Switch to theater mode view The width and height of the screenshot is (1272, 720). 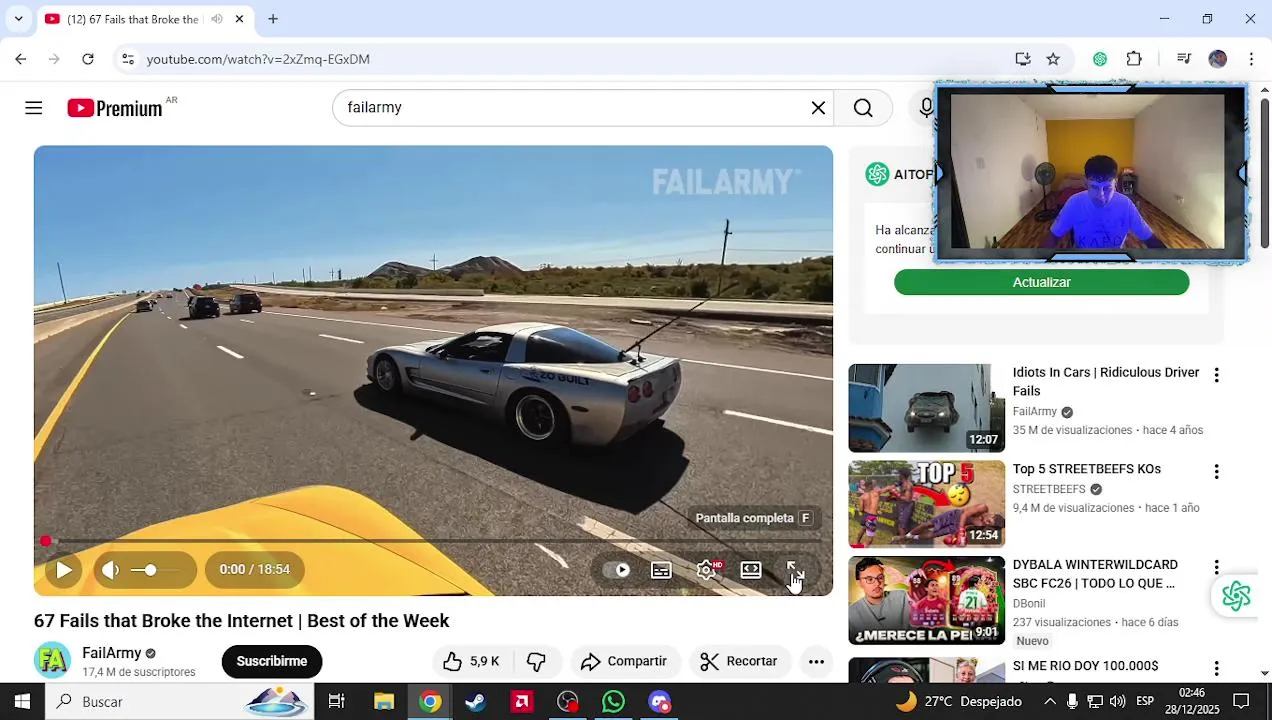(x=751, y=570)
